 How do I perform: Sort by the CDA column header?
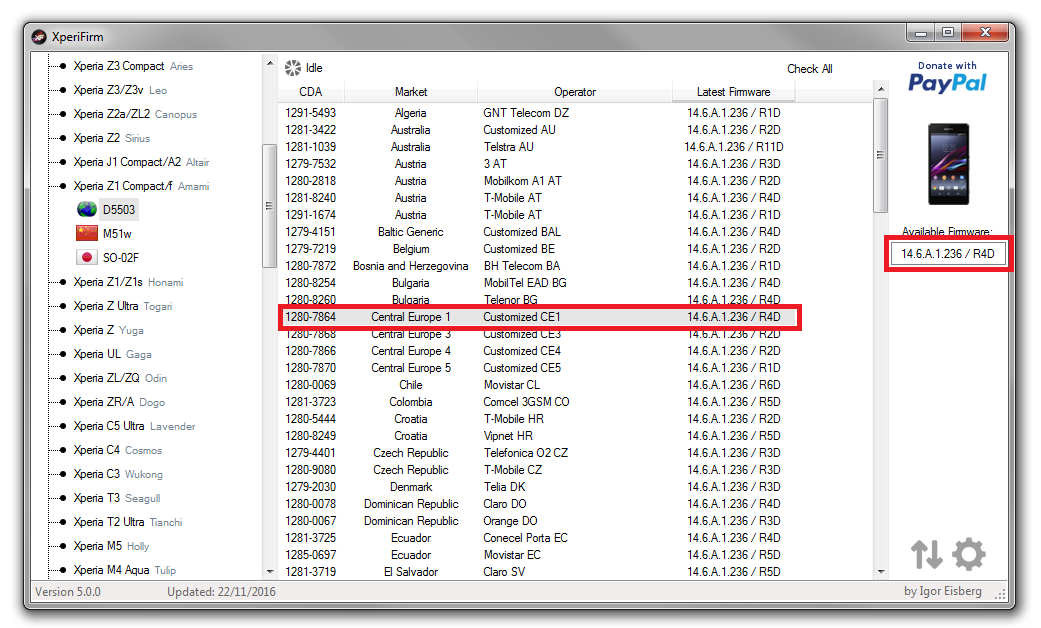[310, 92]
